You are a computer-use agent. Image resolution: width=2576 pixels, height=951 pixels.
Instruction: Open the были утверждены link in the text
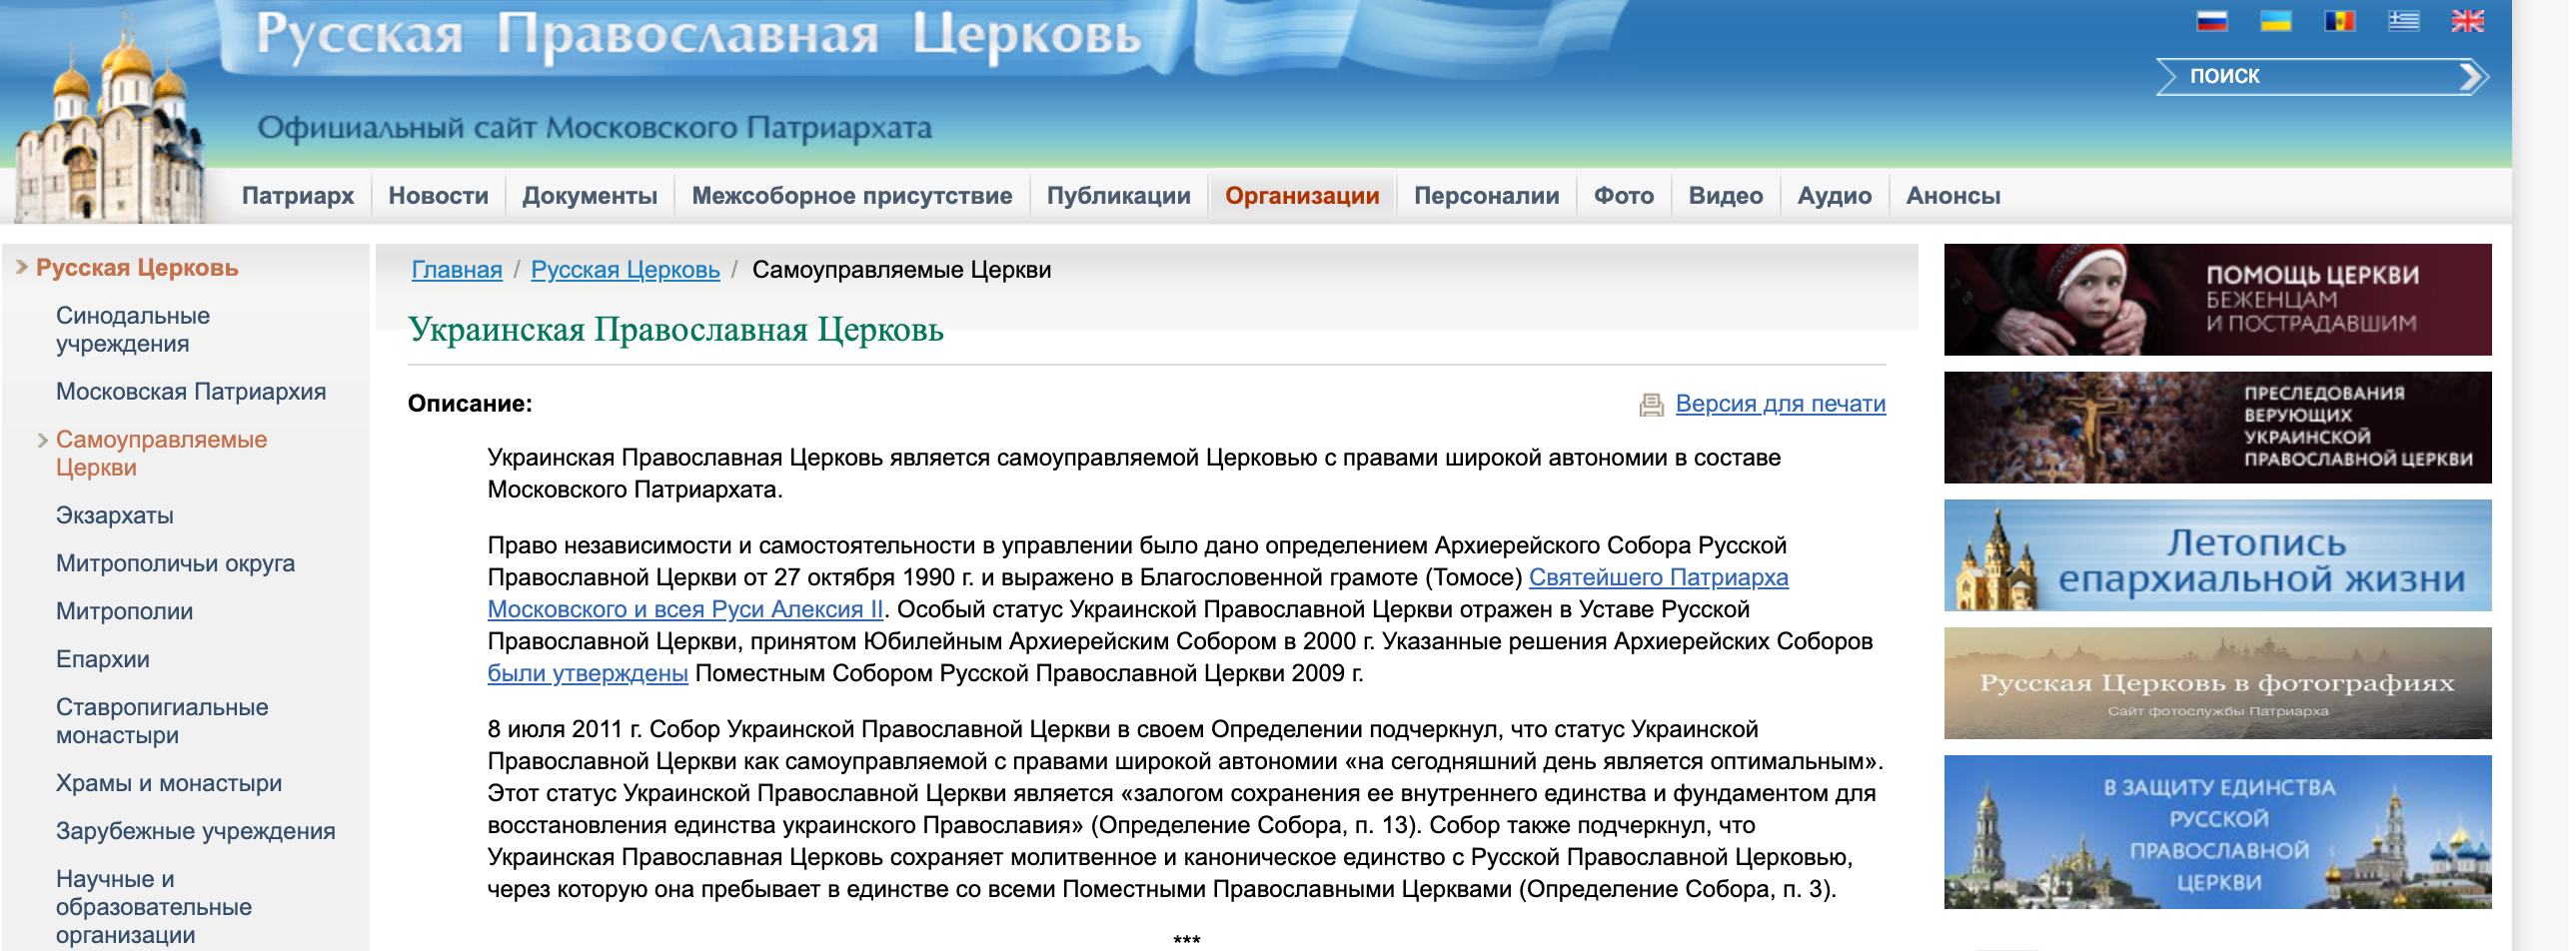point(587,674)
